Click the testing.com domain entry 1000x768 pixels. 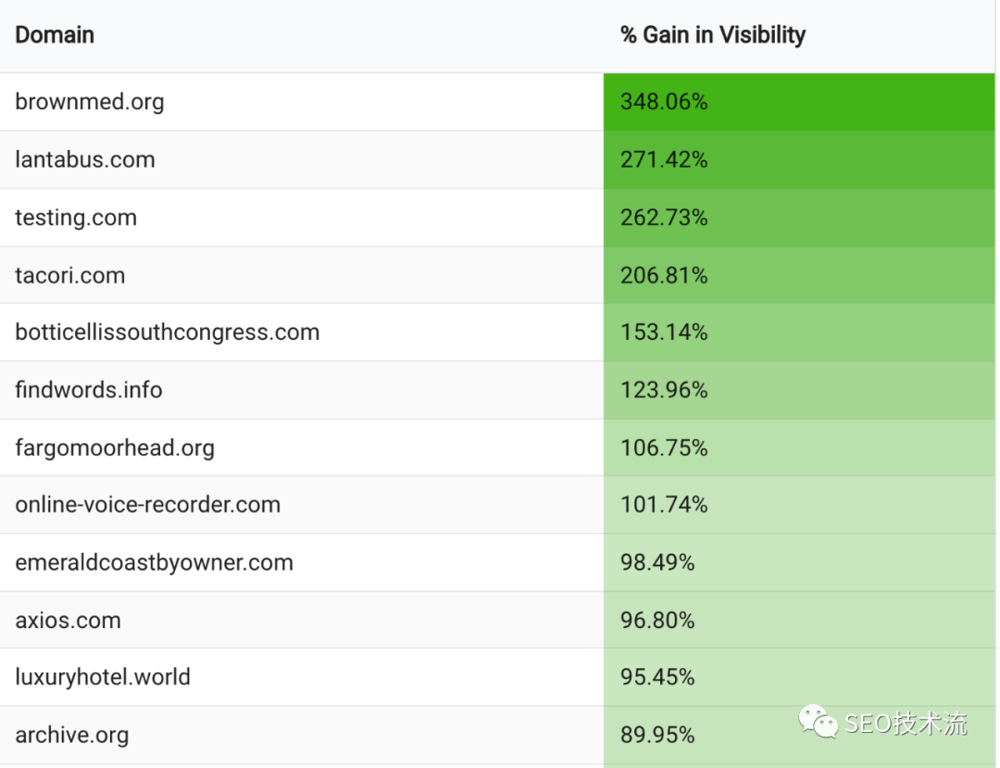76,218
